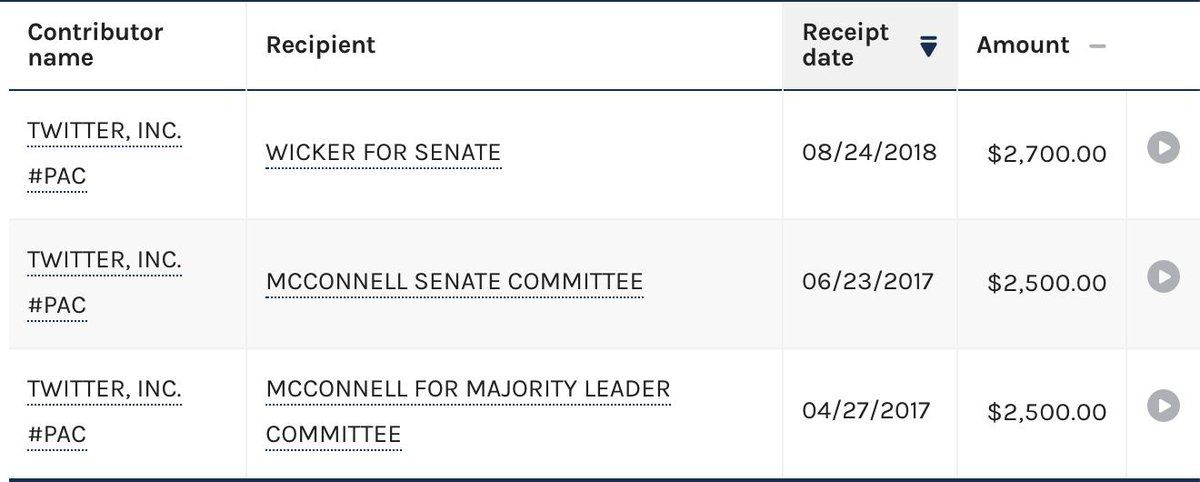Open MCCONNELL FOR MAJORITY LEADER COMMITTEE link
This screenshot has height=482, width=1200.
click(x=468, y=411)
